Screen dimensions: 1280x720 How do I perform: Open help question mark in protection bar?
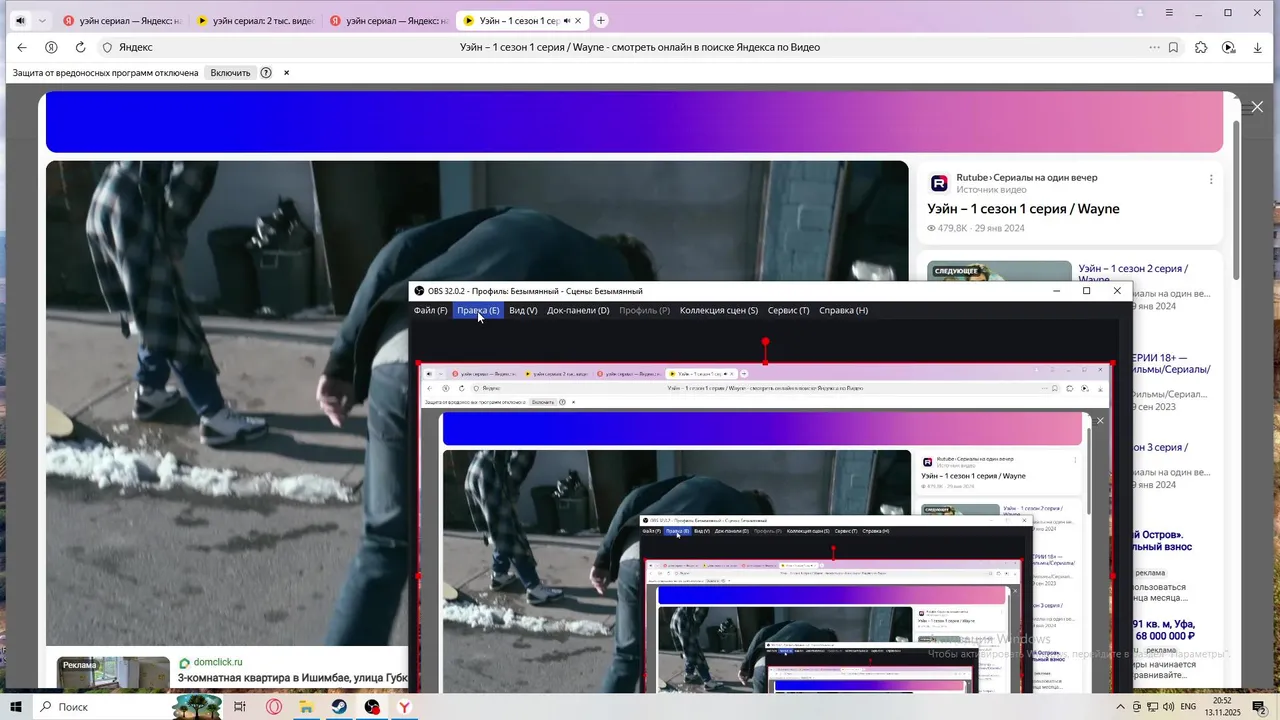coord(266,73)
